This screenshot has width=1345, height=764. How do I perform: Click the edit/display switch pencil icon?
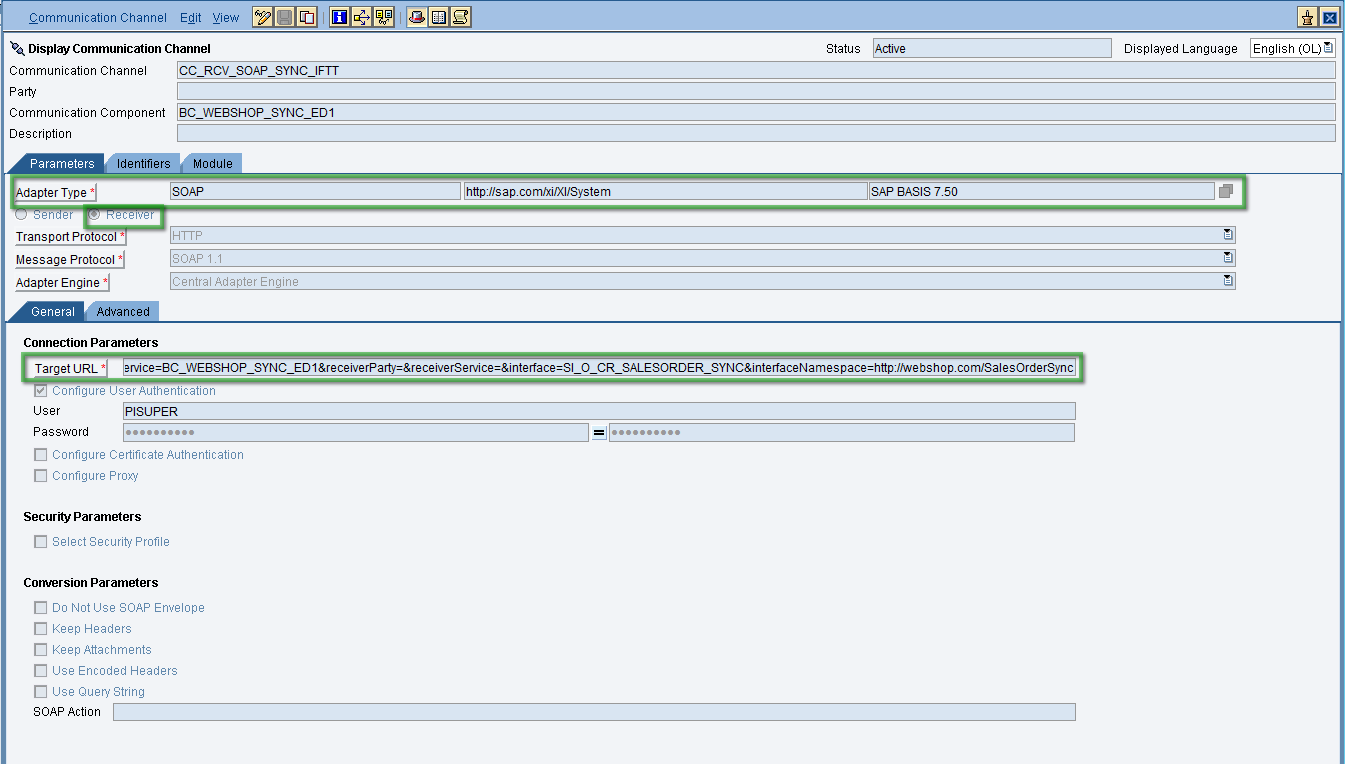pos(263,17)
